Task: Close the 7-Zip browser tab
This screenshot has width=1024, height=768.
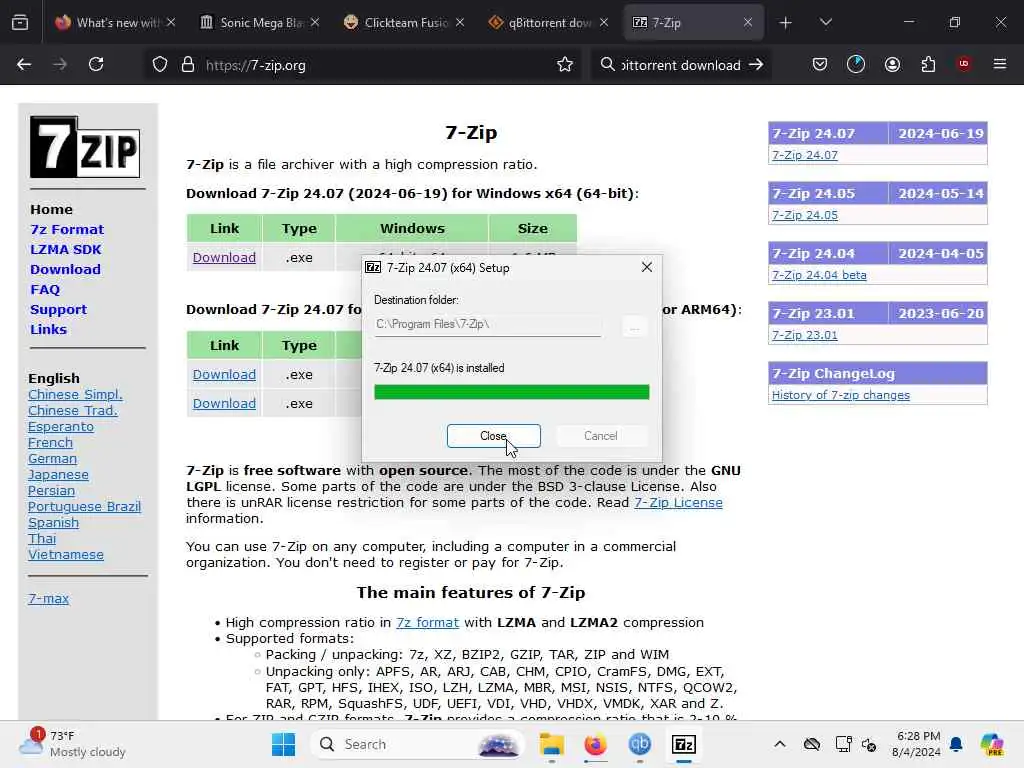Action: point(748,23)
